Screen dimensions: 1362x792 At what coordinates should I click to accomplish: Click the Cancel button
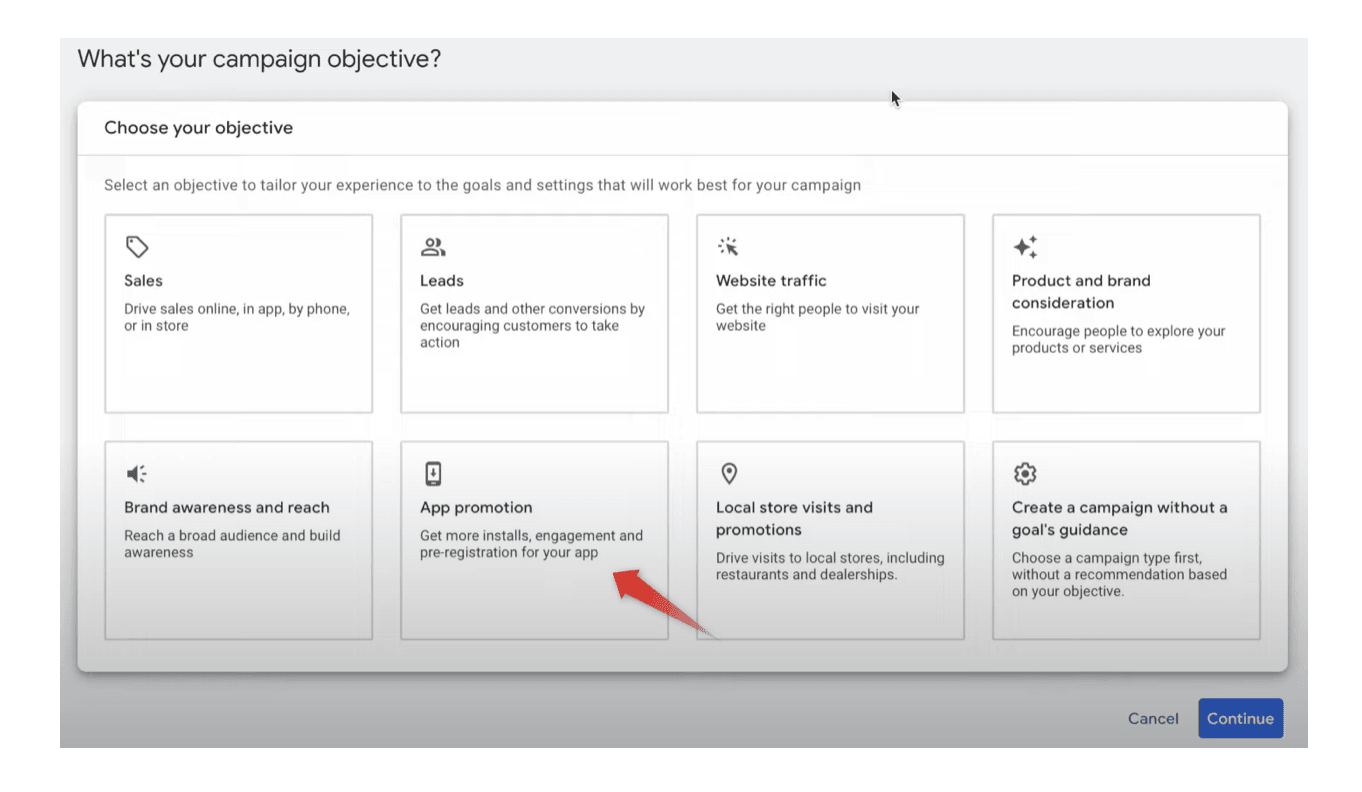click(1153, 718)
